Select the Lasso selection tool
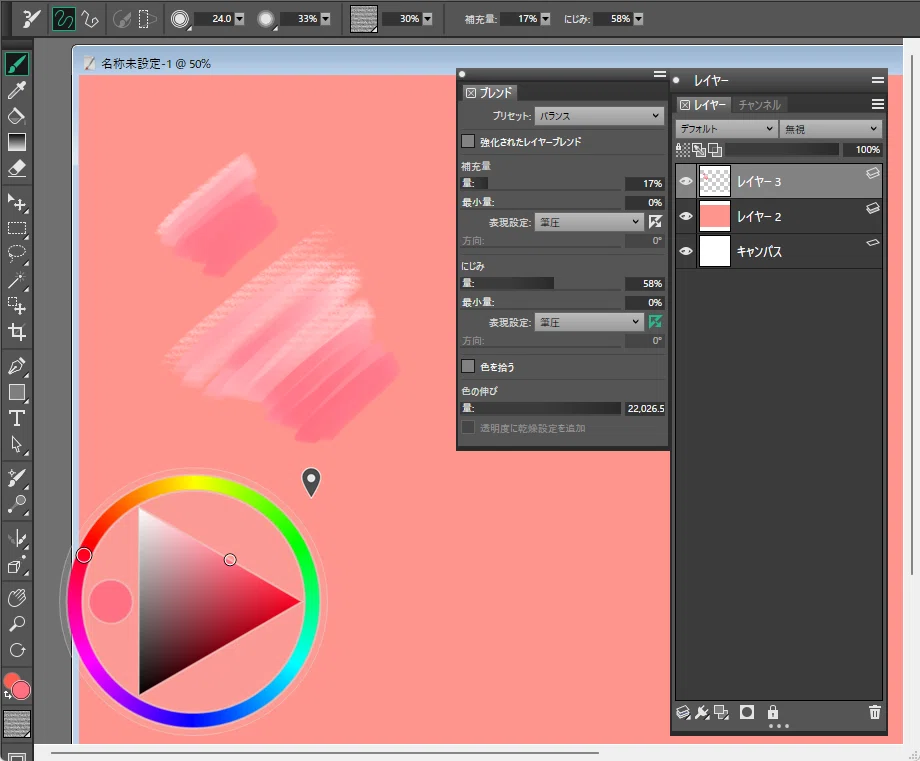920x761 pixels. (16, 253)
